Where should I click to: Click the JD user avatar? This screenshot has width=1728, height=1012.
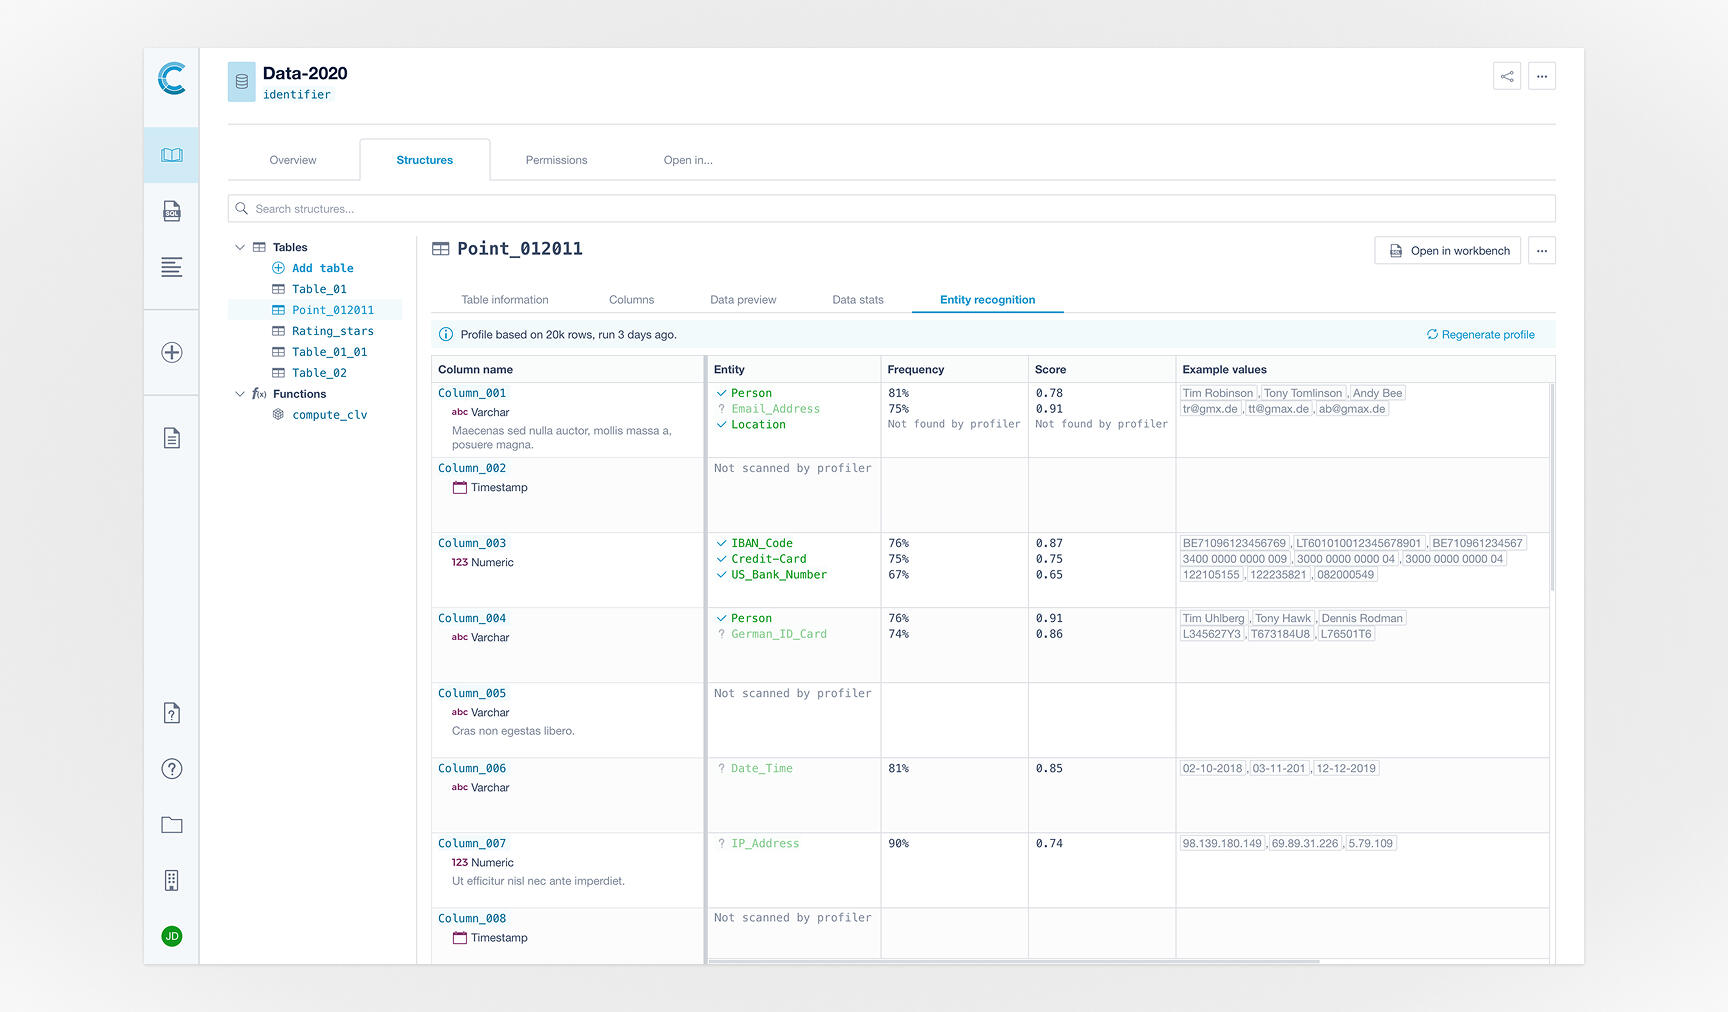172,937
